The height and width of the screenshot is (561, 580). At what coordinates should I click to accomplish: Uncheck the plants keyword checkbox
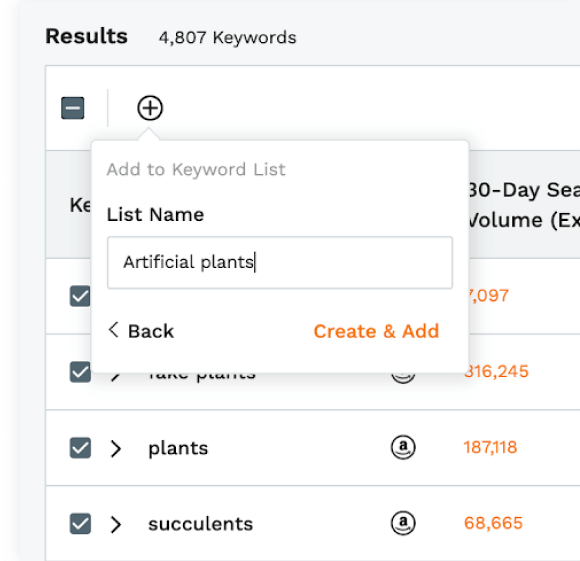pyautogui.click(x=80, y=448)
